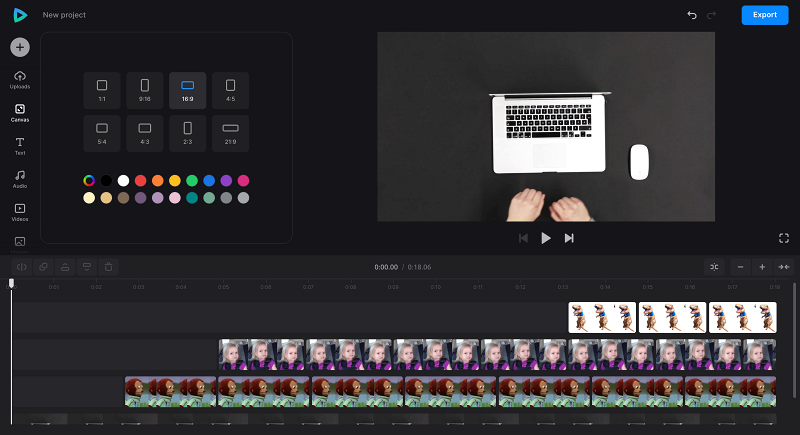Open the Uploads sidebar panel
The image size is (800, 435).
tap(20, 80)
